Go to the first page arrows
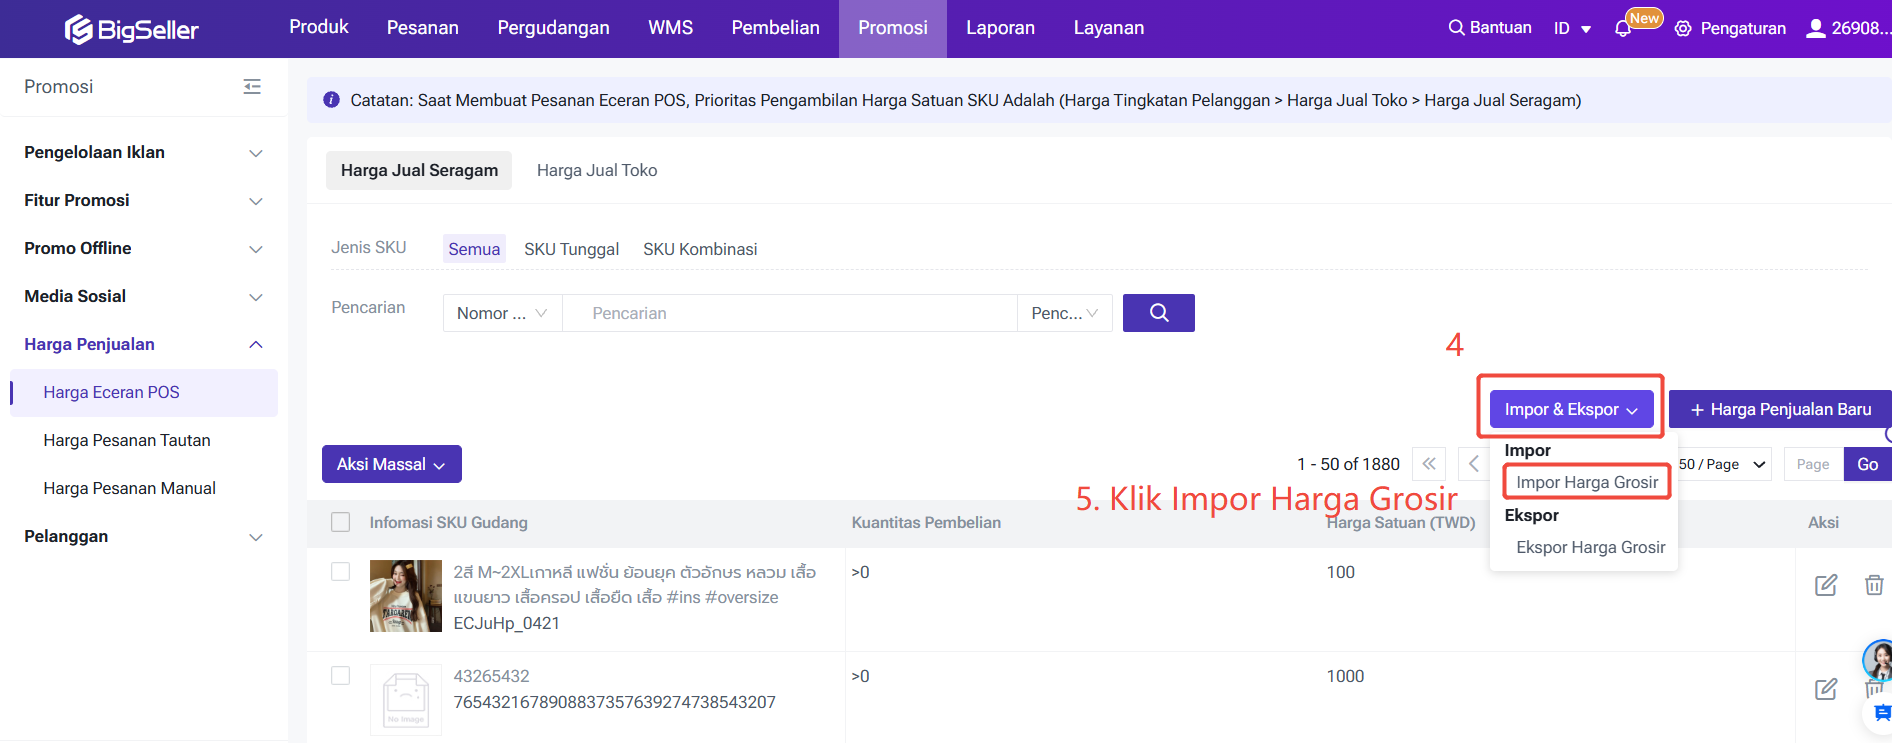This screenshot has width=1892, height=743. click(x=1428, y=464)
